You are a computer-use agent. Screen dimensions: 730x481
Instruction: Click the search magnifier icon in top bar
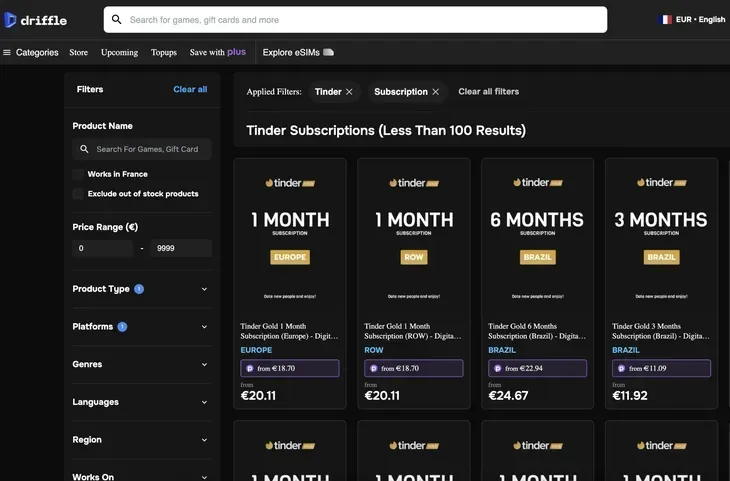point(116,20)
